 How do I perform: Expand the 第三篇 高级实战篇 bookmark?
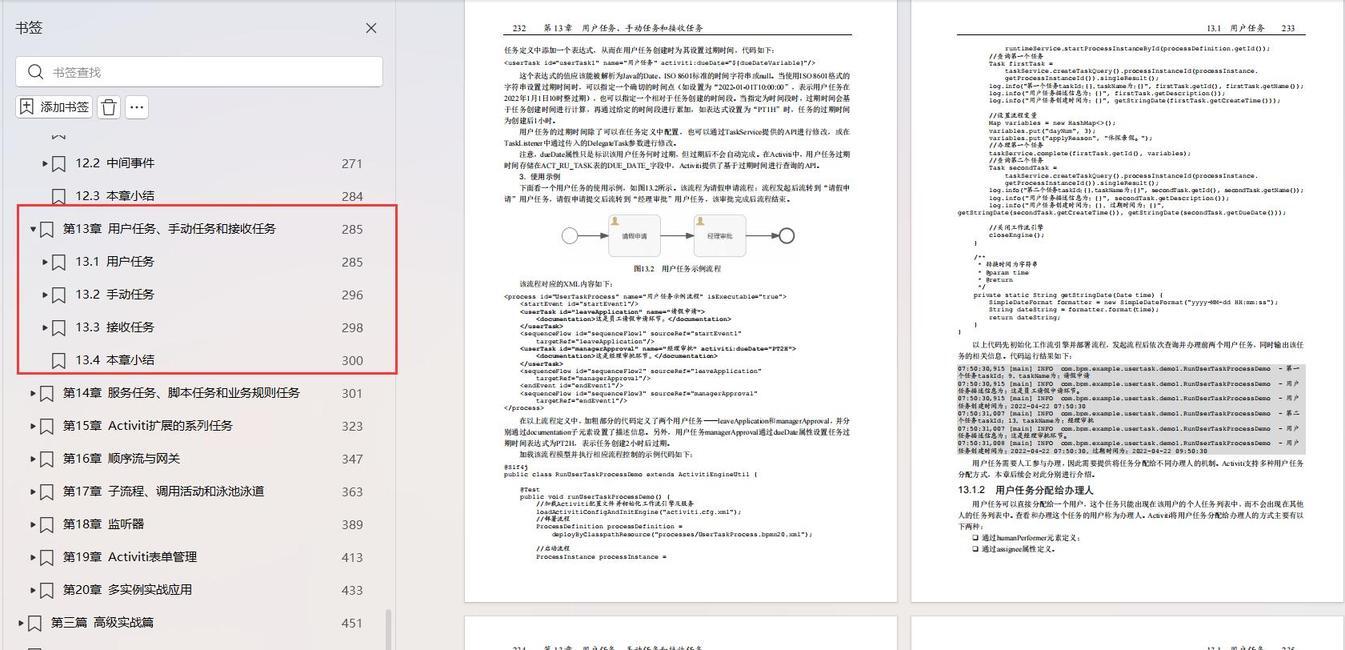(x=21, y=623)
